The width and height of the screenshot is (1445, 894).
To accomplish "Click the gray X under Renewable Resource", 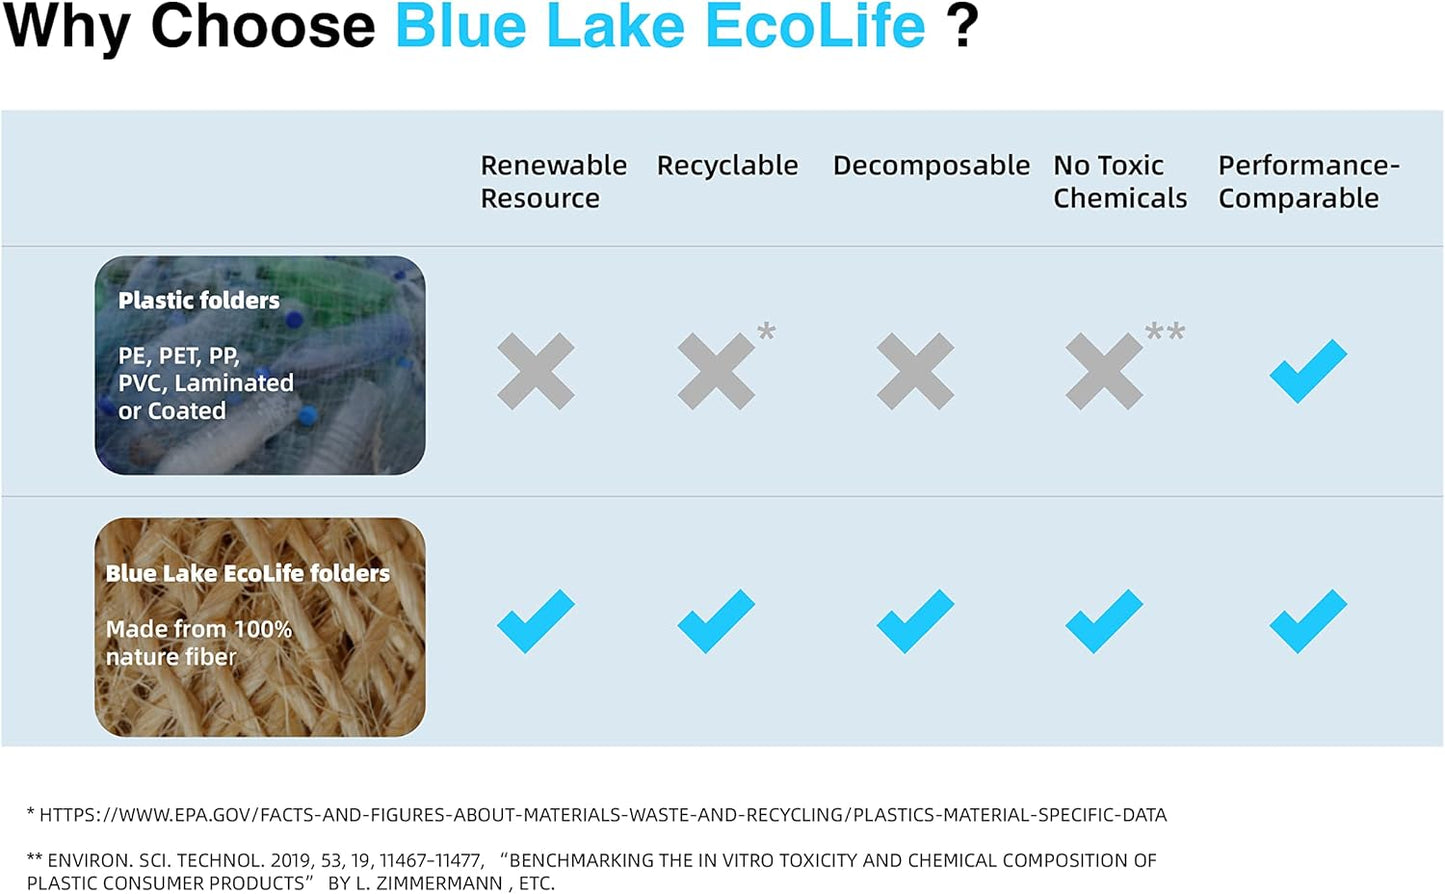I will pyautogui.click(x=536, y=371).
